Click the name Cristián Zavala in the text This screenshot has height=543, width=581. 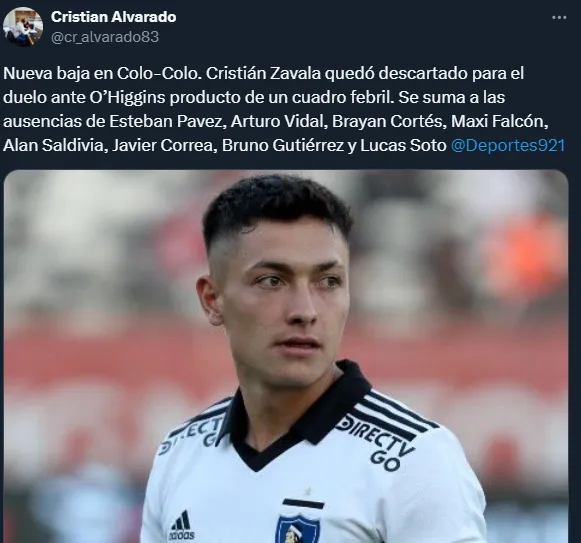tap(263, 73)
